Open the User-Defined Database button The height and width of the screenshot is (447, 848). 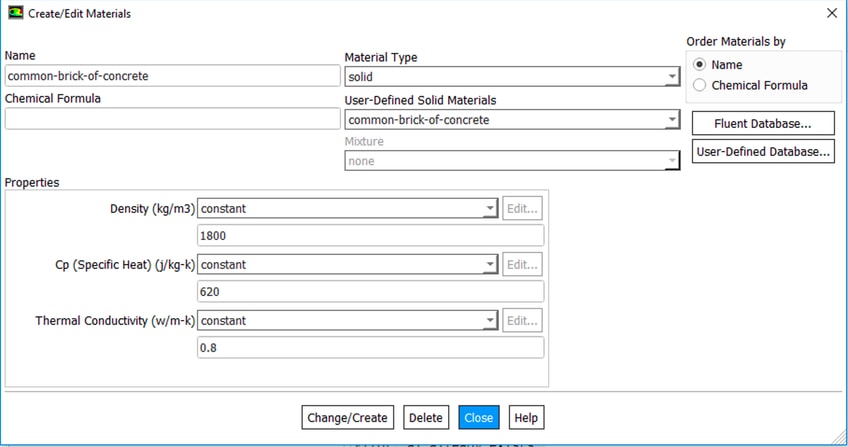point(762,152)
